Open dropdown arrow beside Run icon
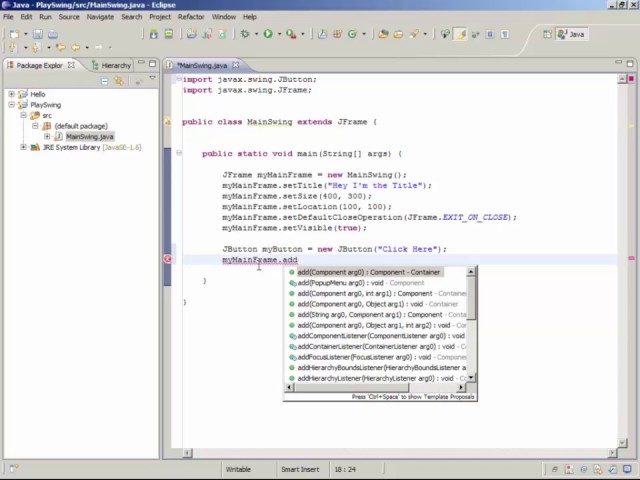Viewport: 640px width, 480px height. pos(280,34)
